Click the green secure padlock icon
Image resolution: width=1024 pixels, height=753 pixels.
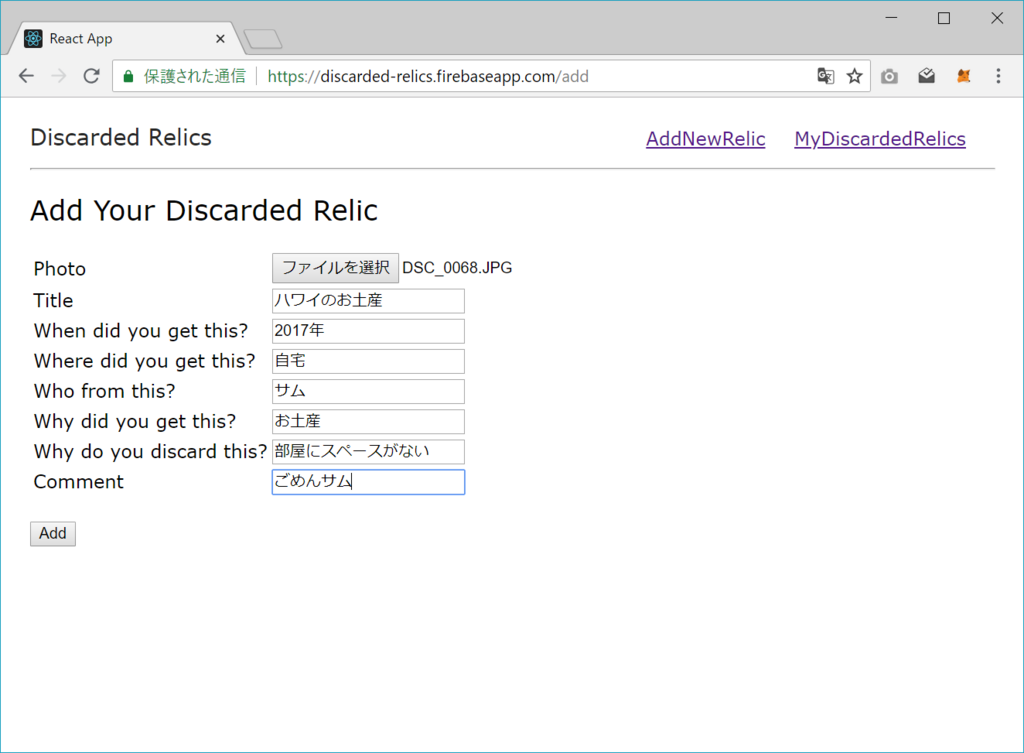tap(129, 76)
